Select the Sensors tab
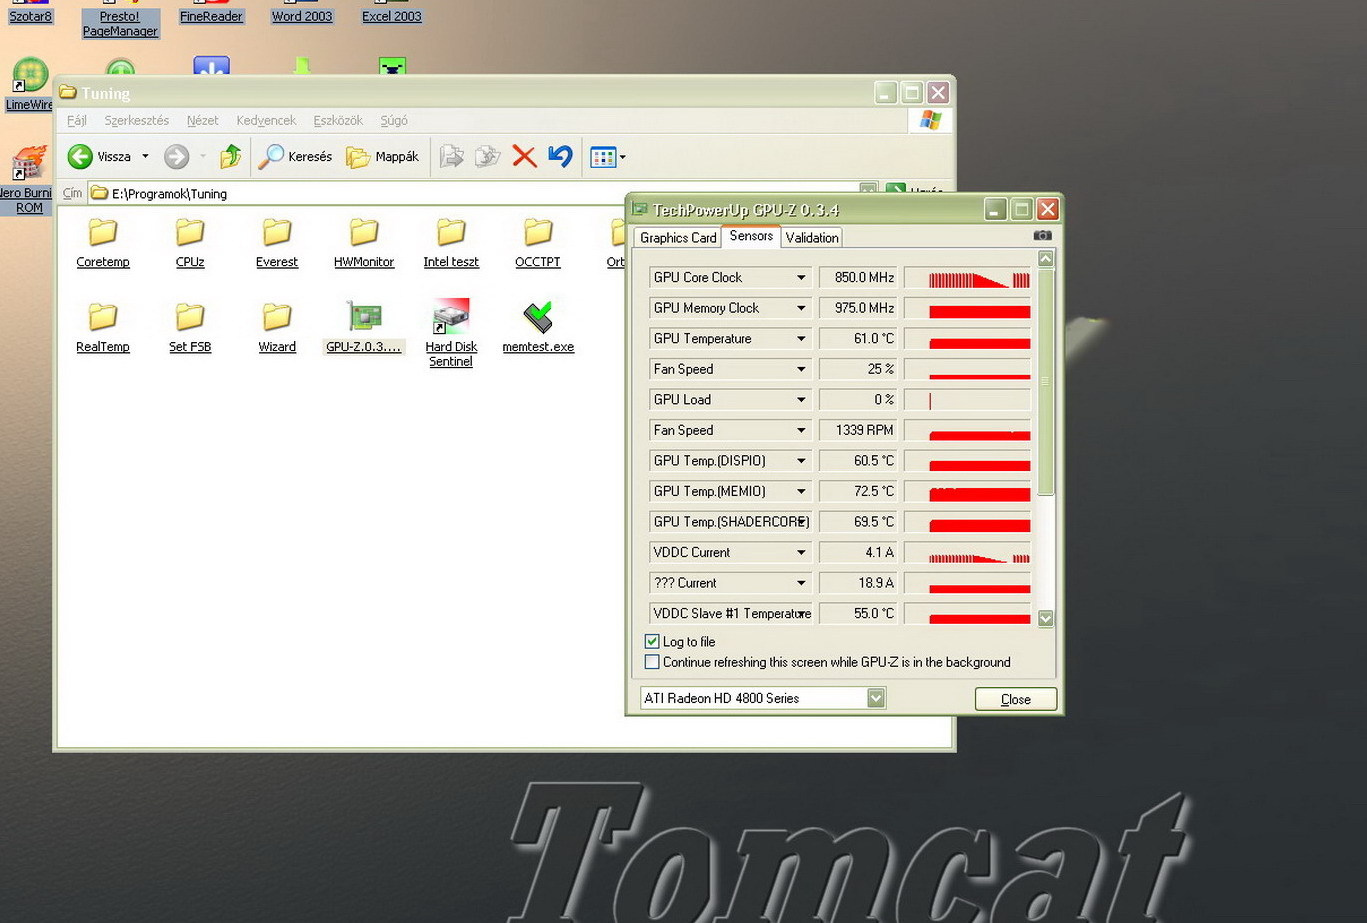This screenshot has width=1367, height=923. (751, 236)
